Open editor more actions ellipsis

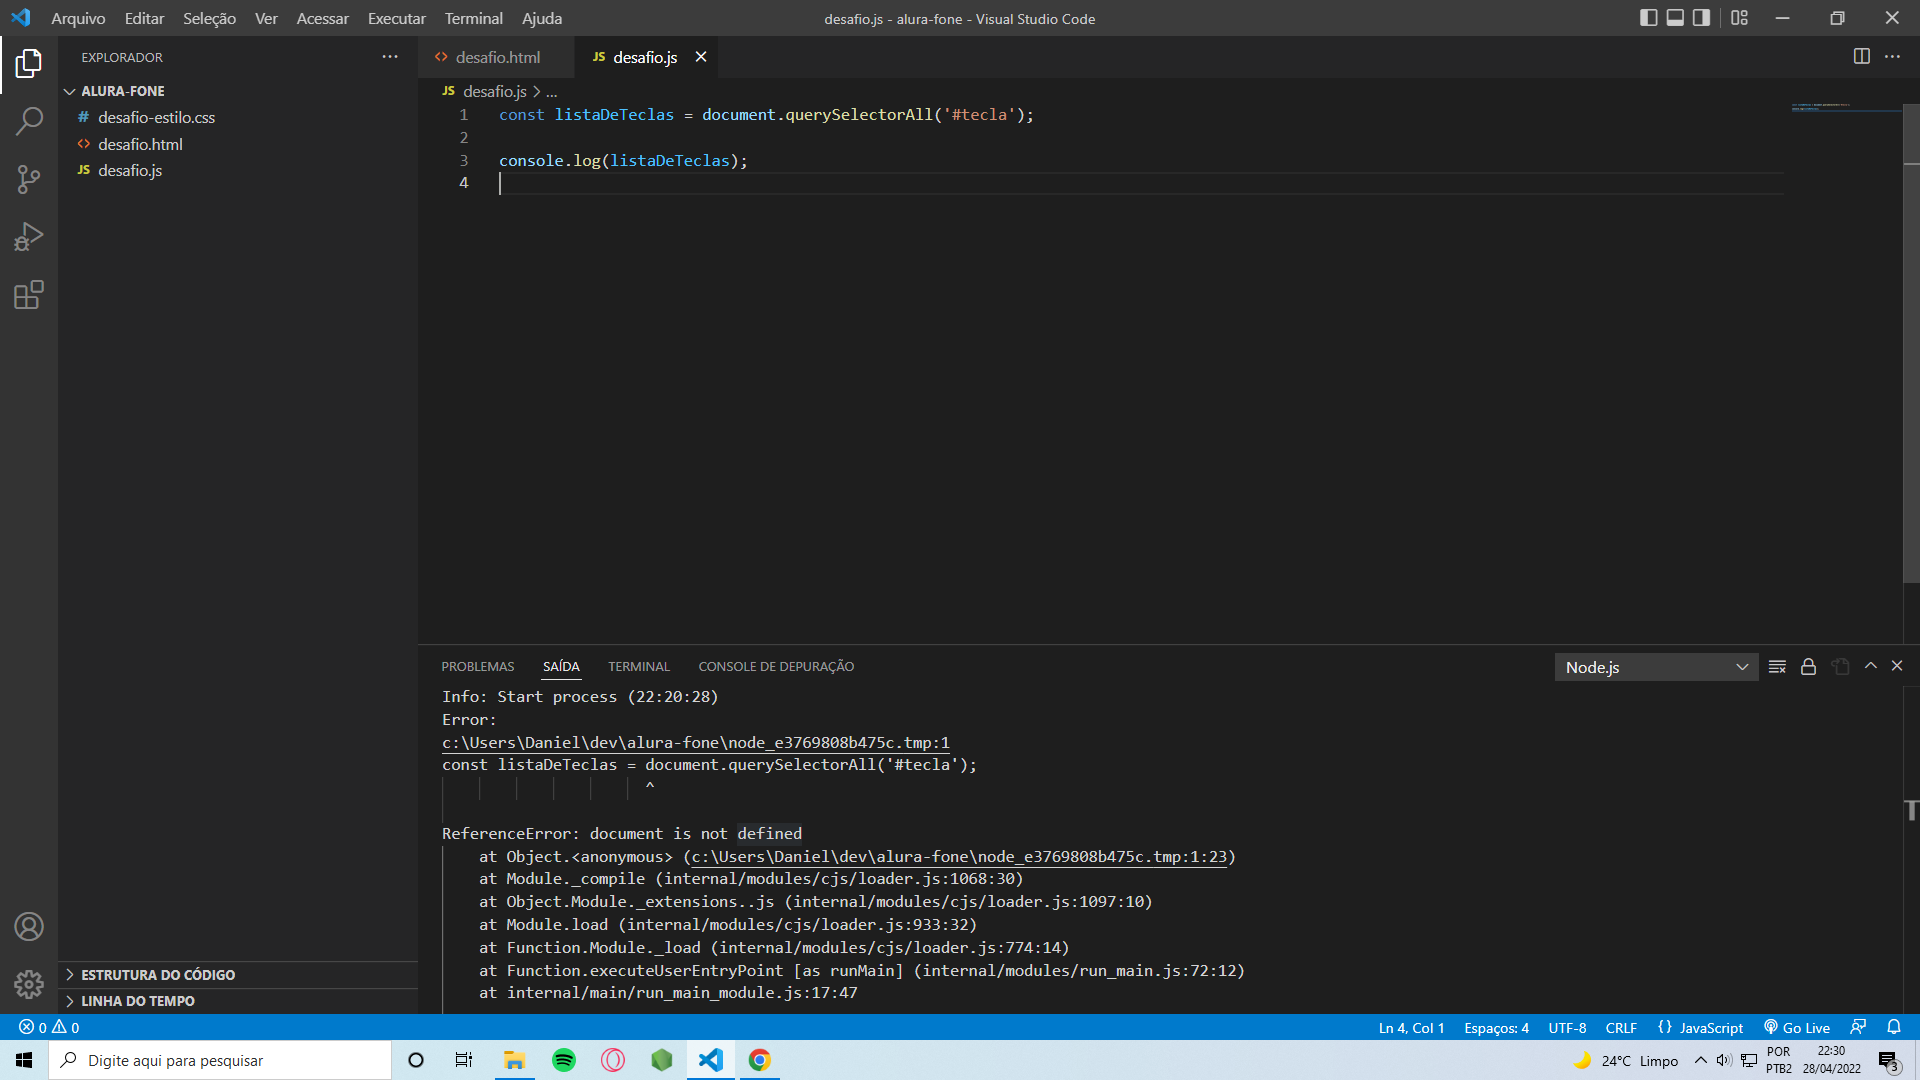[1892, 57]
